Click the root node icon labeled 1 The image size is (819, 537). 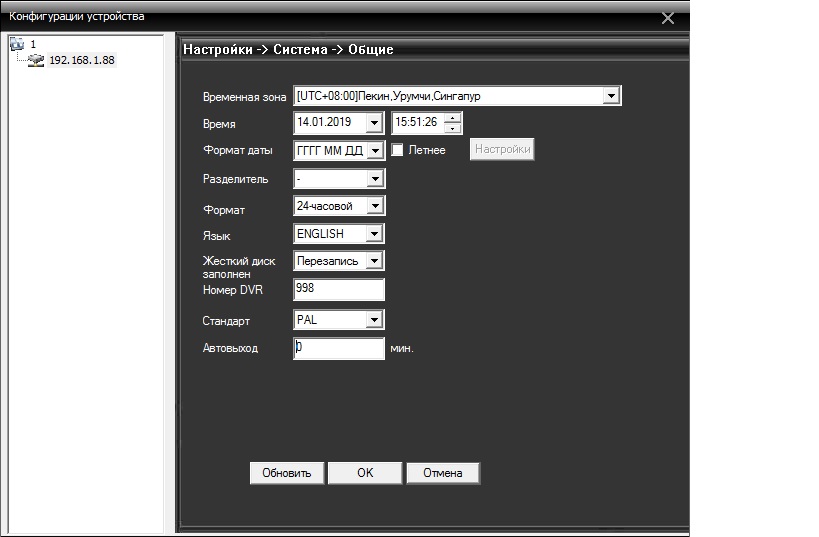pyautogui.click(x=16, y=45)
